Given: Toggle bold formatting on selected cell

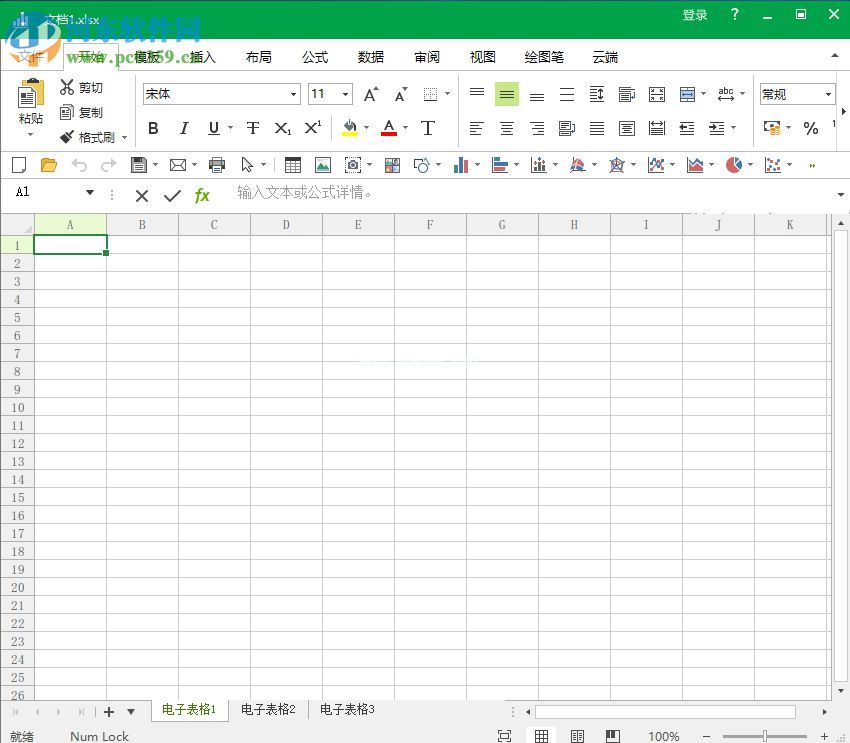Looking at the screenshot, I should coord(153,128).
